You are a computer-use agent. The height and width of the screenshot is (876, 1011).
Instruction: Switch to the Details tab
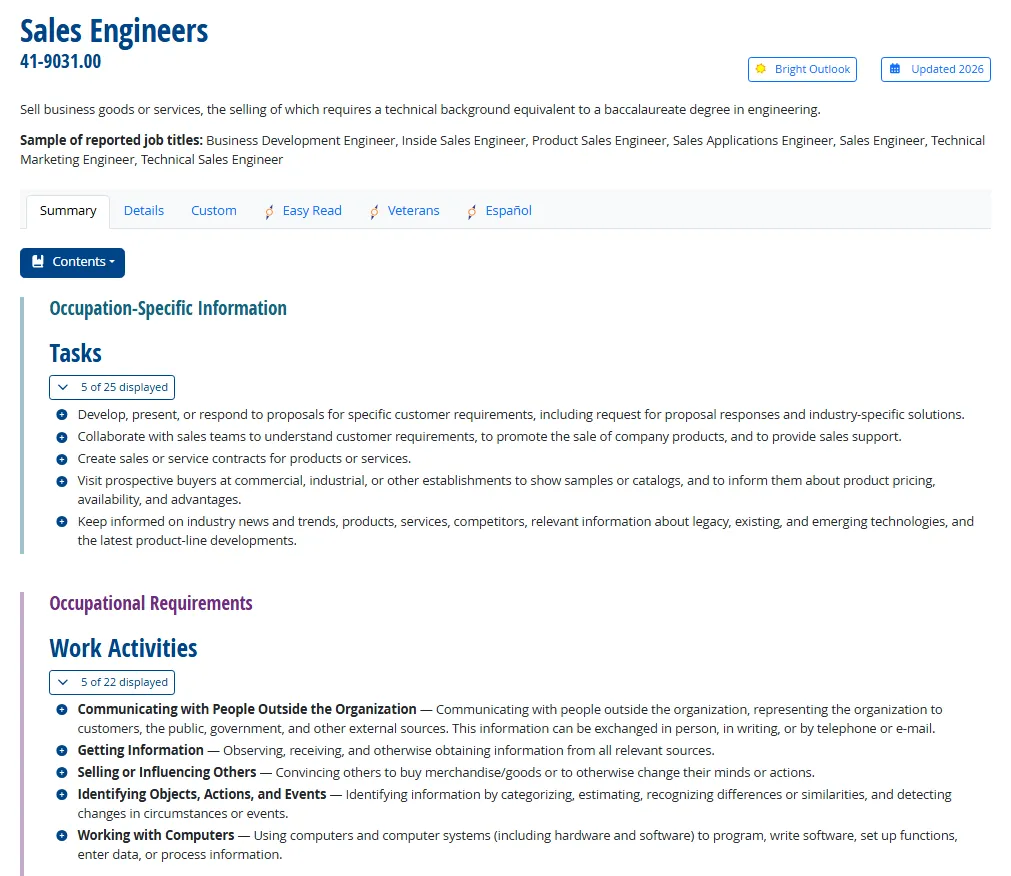click(144, 211)
